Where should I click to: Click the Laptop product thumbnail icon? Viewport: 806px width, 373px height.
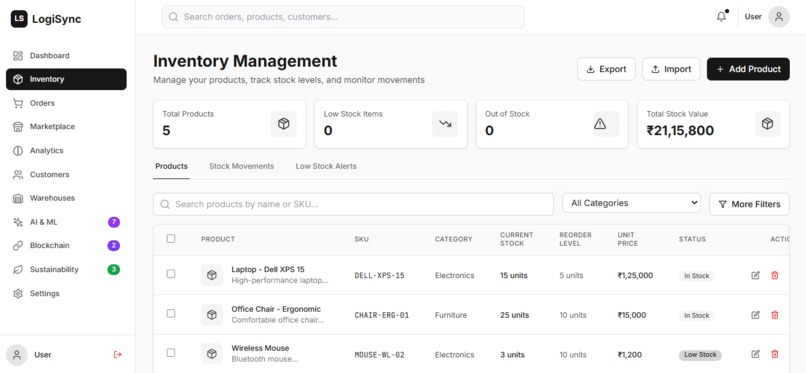[212, 275]
